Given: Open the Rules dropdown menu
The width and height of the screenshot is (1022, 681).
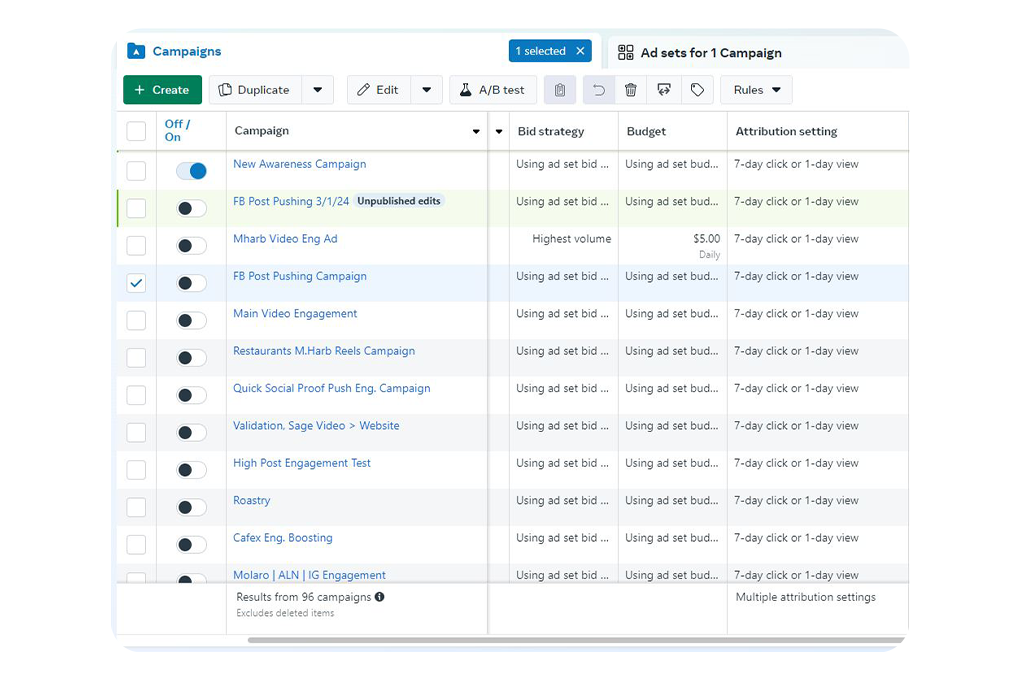Looking at the screenshot, I should click(756, 90).
